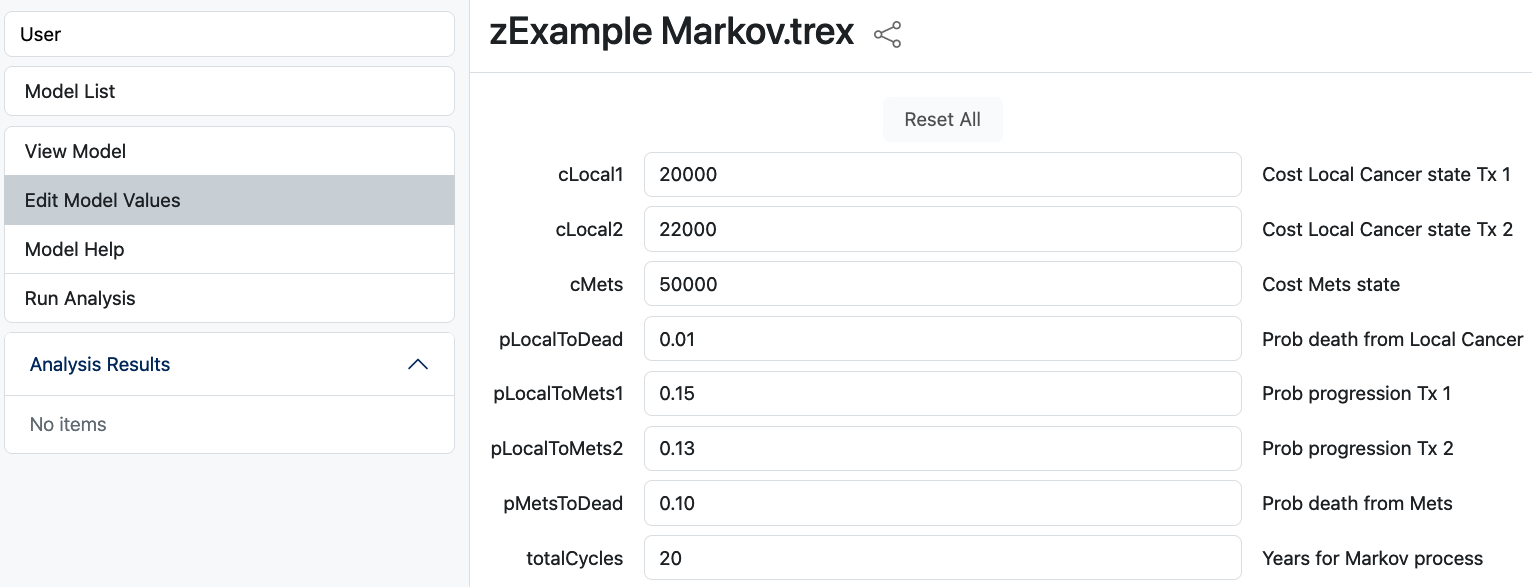Go to Model List
Viewport: 1532px width, 587px height.
[229, 91]
